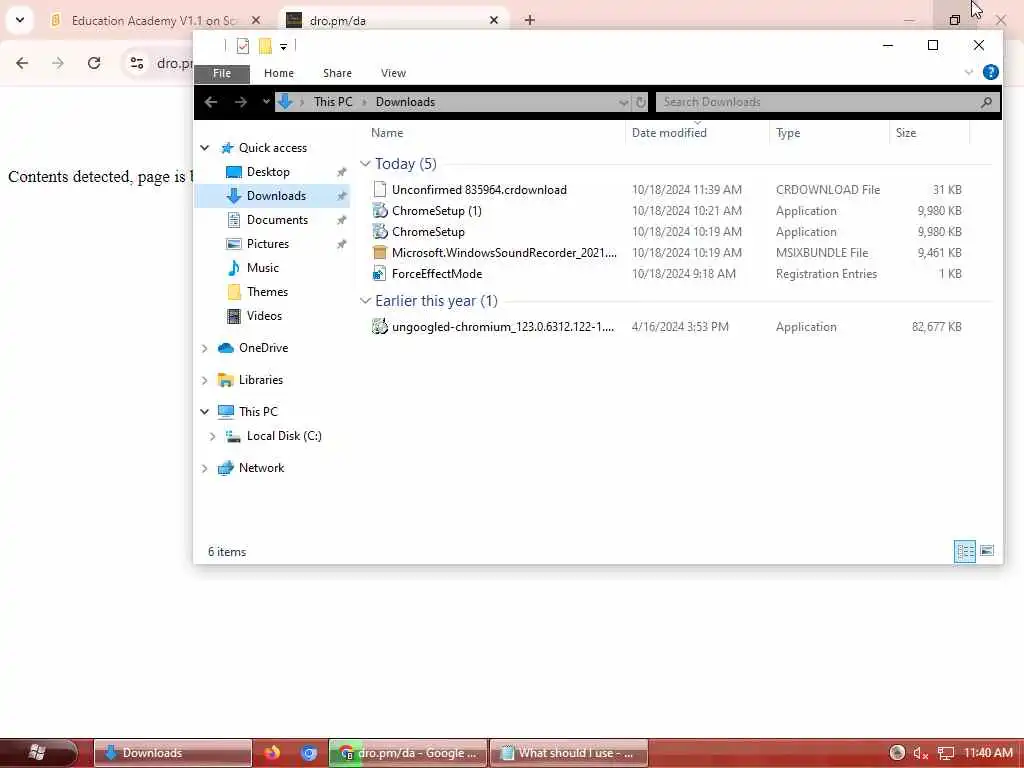1024x768 pixels.
Task: Click the muted volume tray icon
Action: [x=921, y=753]
